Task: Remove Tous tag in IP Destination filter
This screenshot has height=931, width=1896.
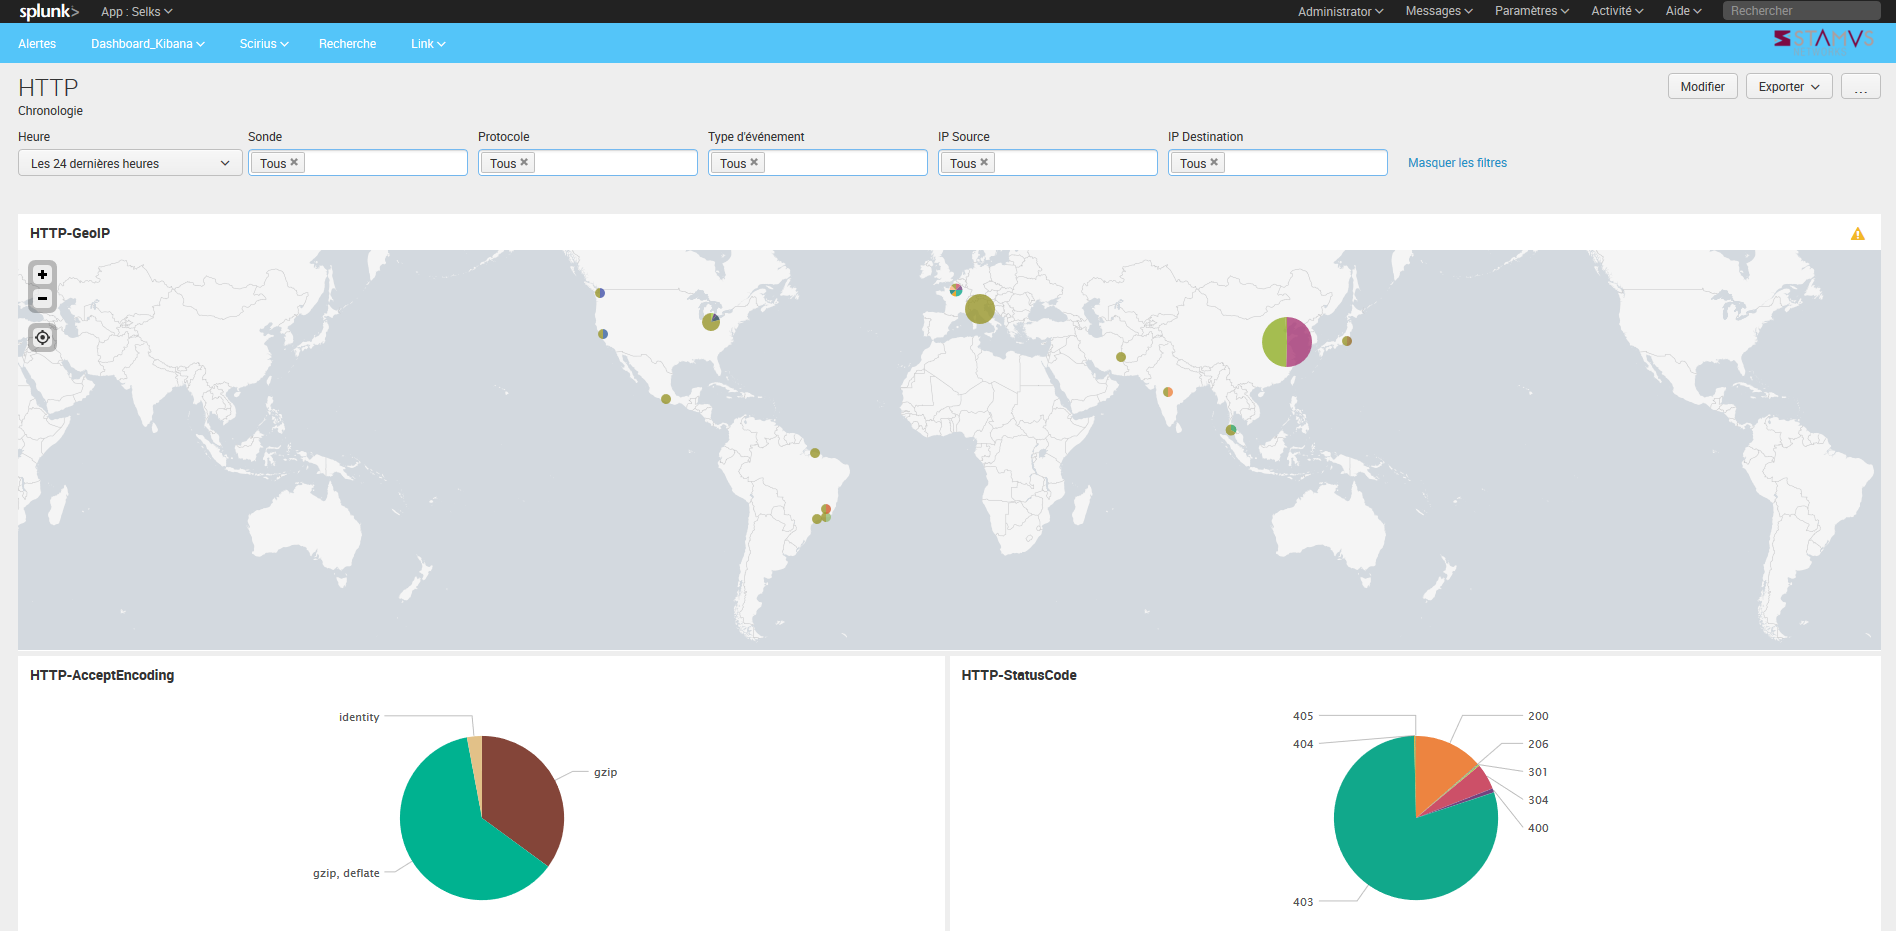Action: point(1214,162)
